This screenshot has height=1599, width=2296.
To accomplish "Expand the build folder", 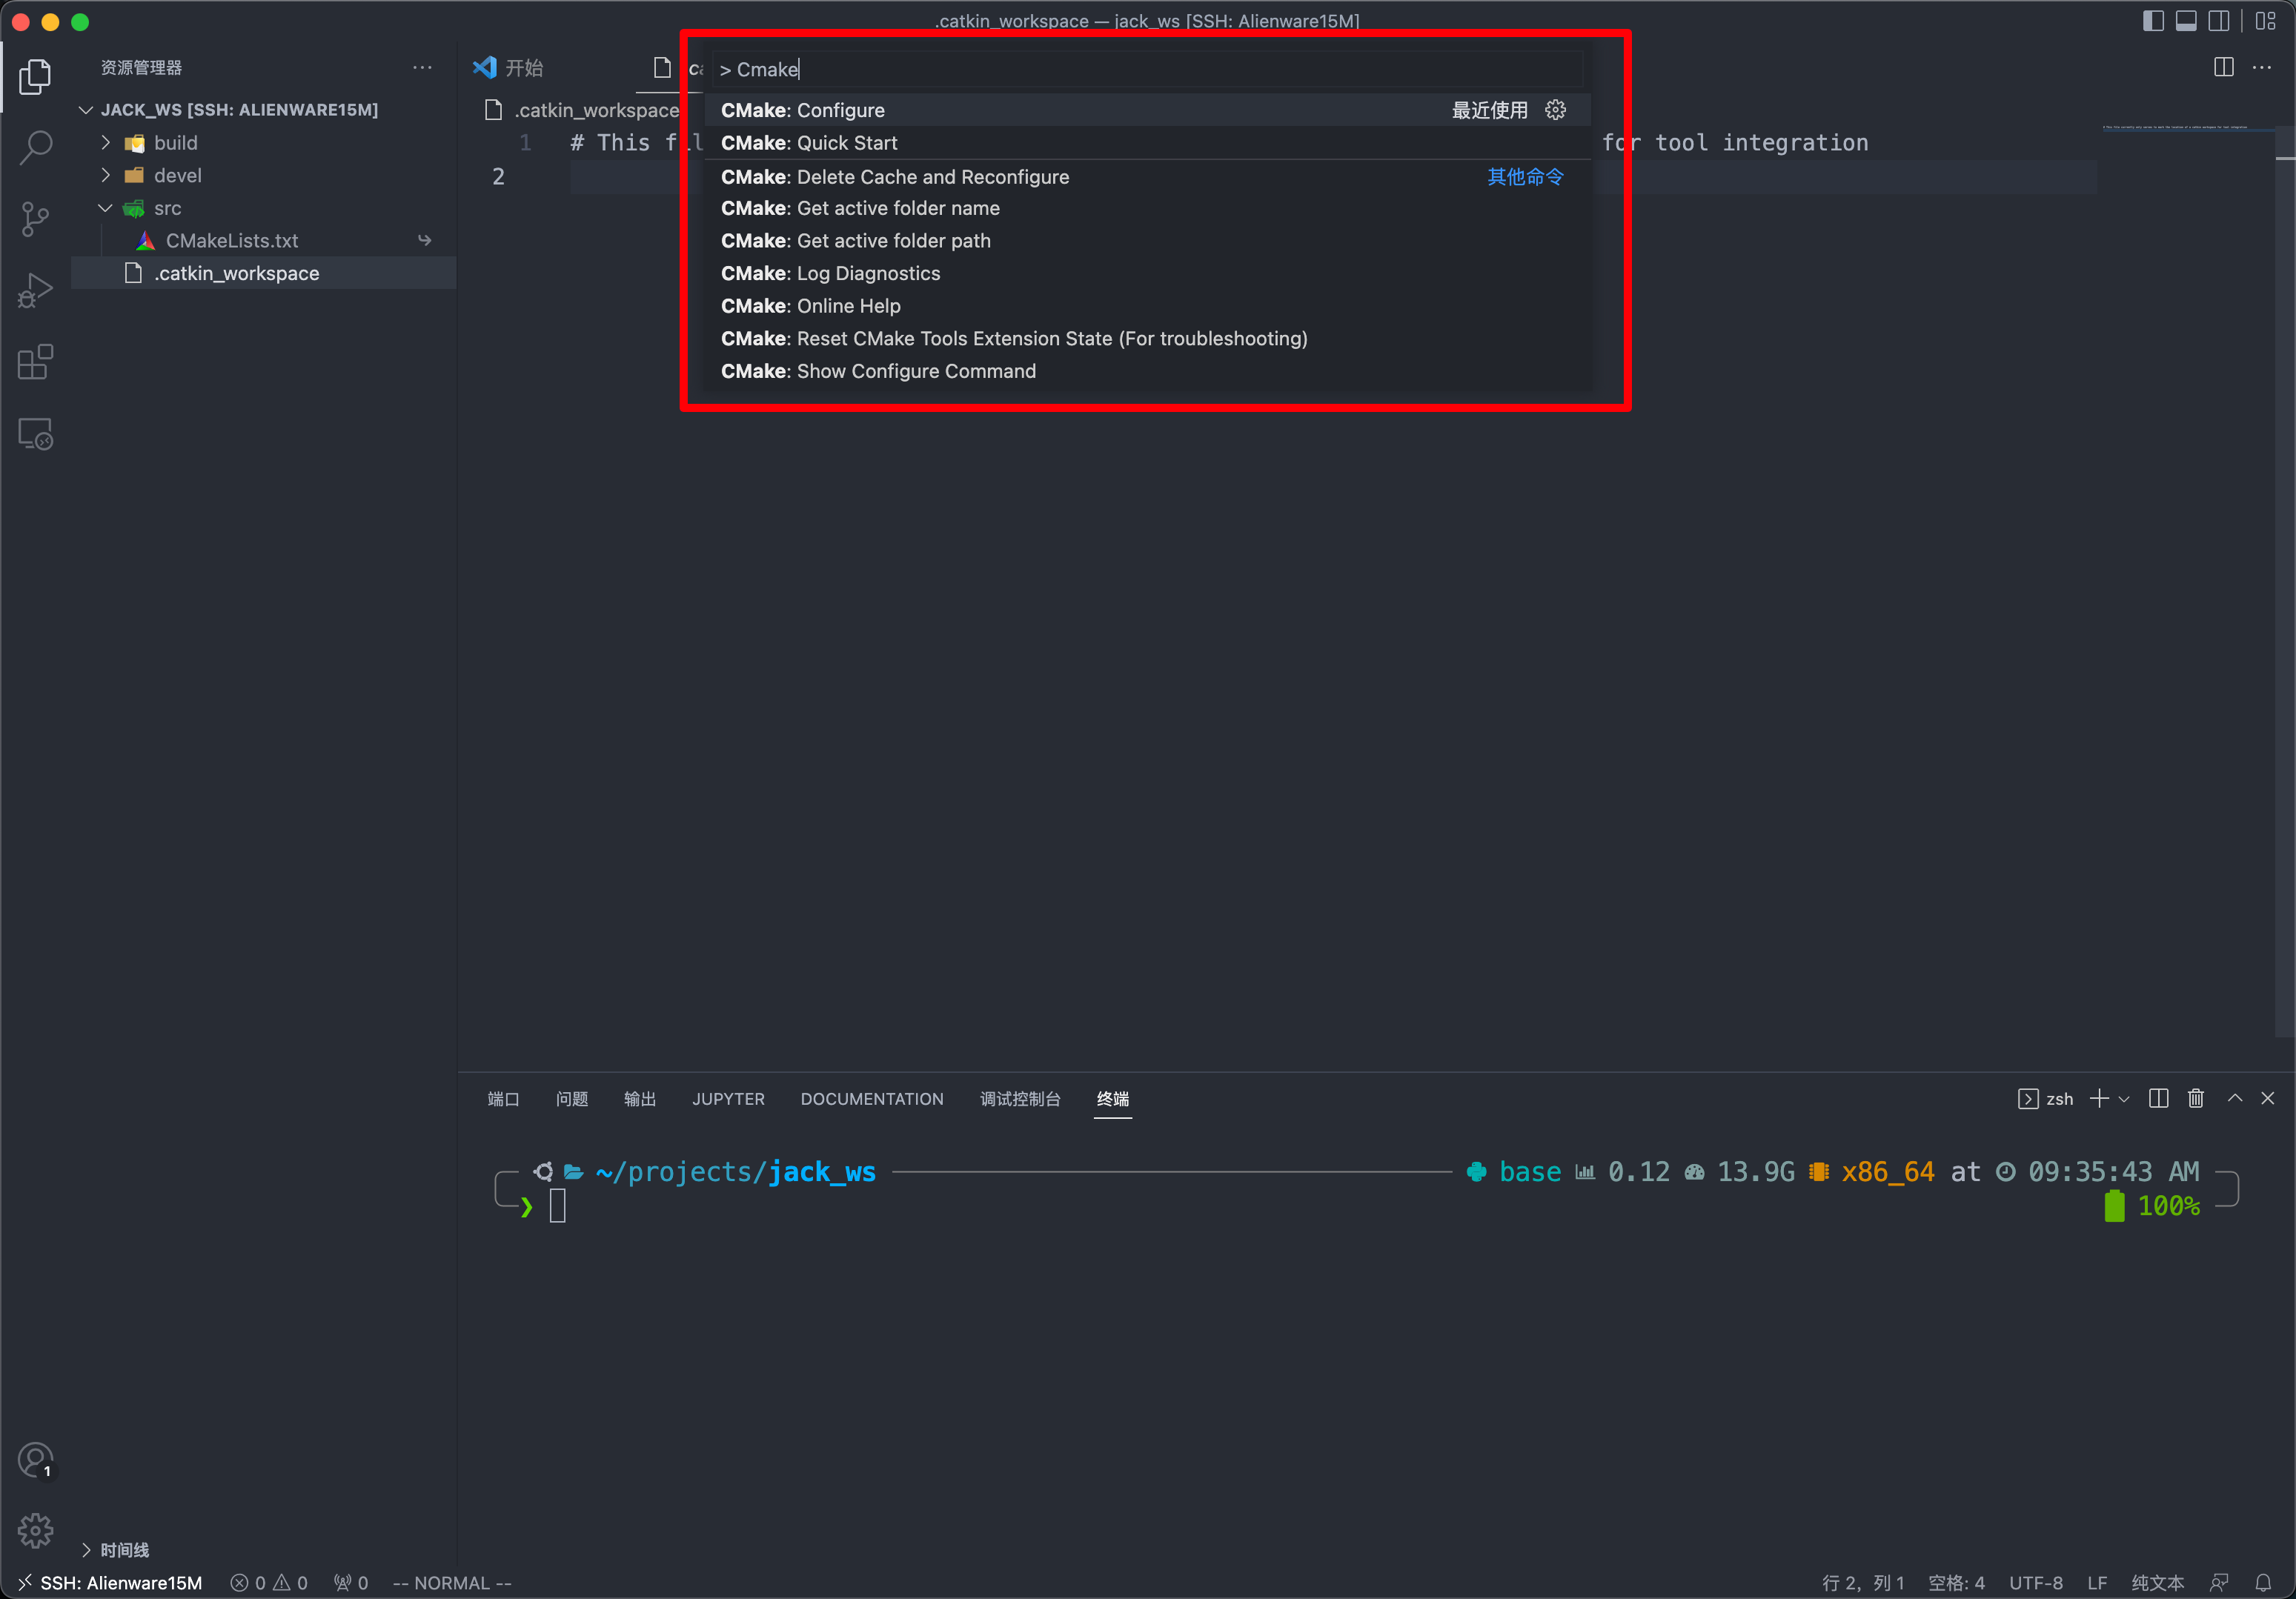I will (x=264, y=143).
